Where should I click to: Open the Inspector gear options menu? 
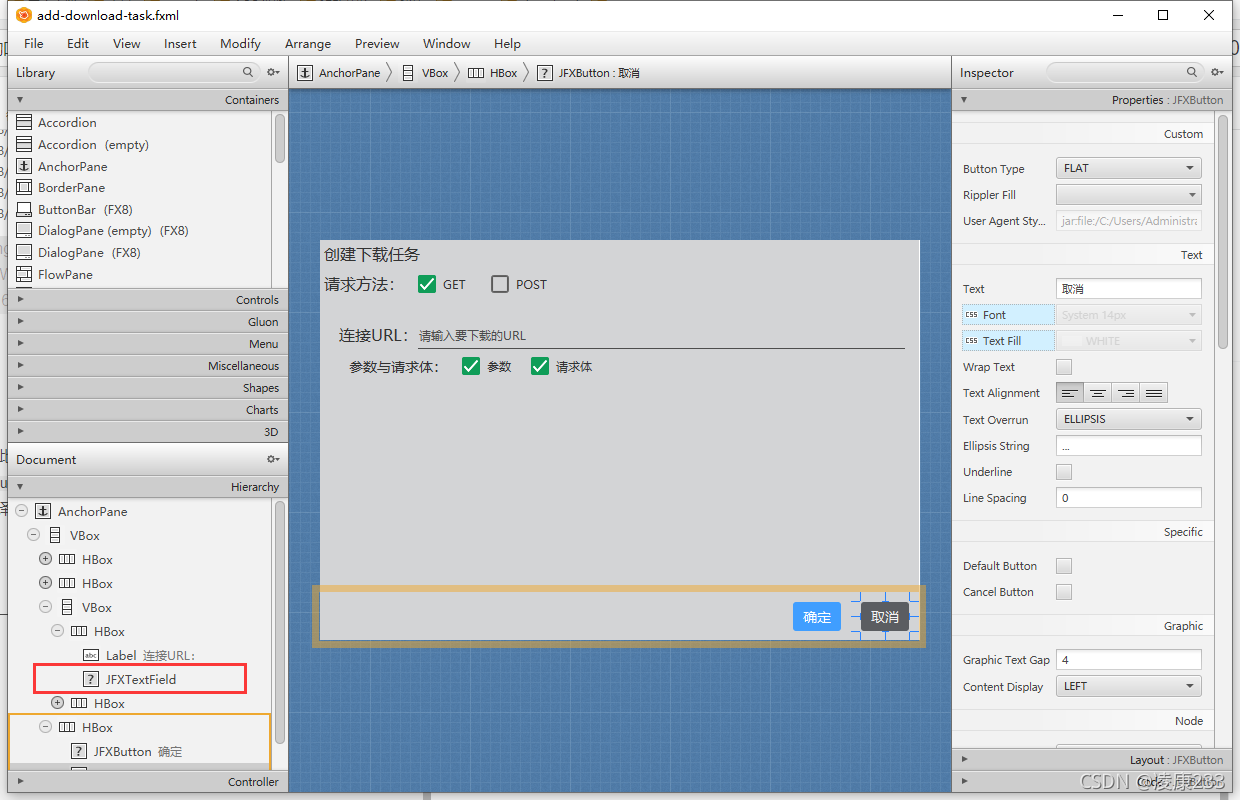1217,72
